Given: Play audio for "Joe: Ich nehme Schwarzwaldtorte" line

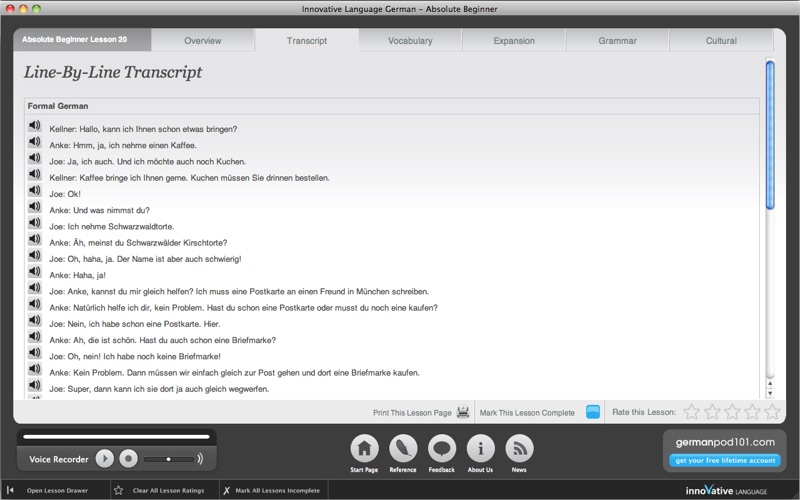Looking at the screenshot, I should (x=35, y=223).
